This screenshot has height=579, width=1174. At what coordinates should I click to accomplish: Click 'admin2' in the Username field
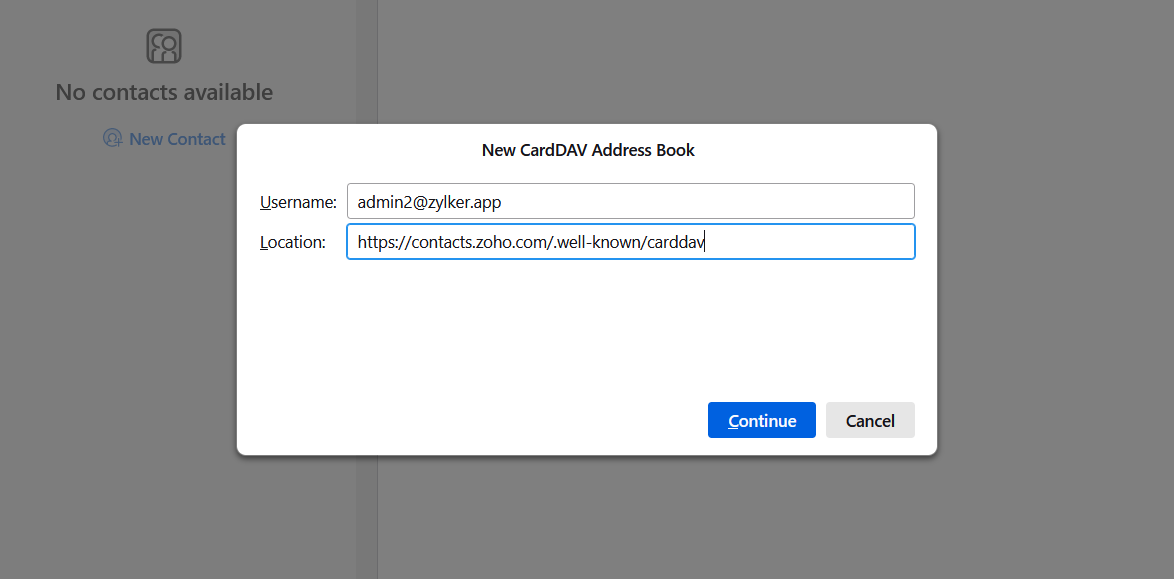tap(380, 202)
